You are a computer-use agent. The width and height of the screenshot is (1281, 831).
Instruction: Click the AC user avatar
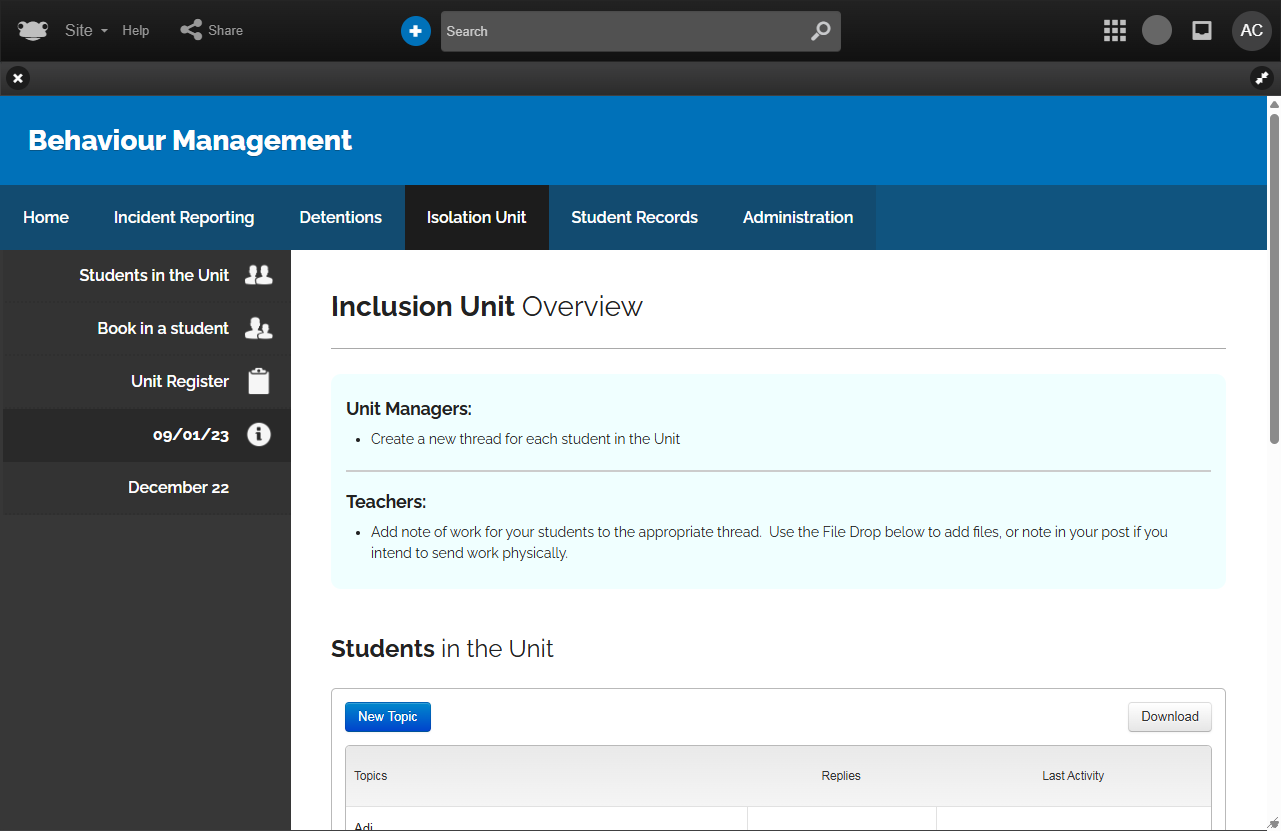tap(1251, 31)
